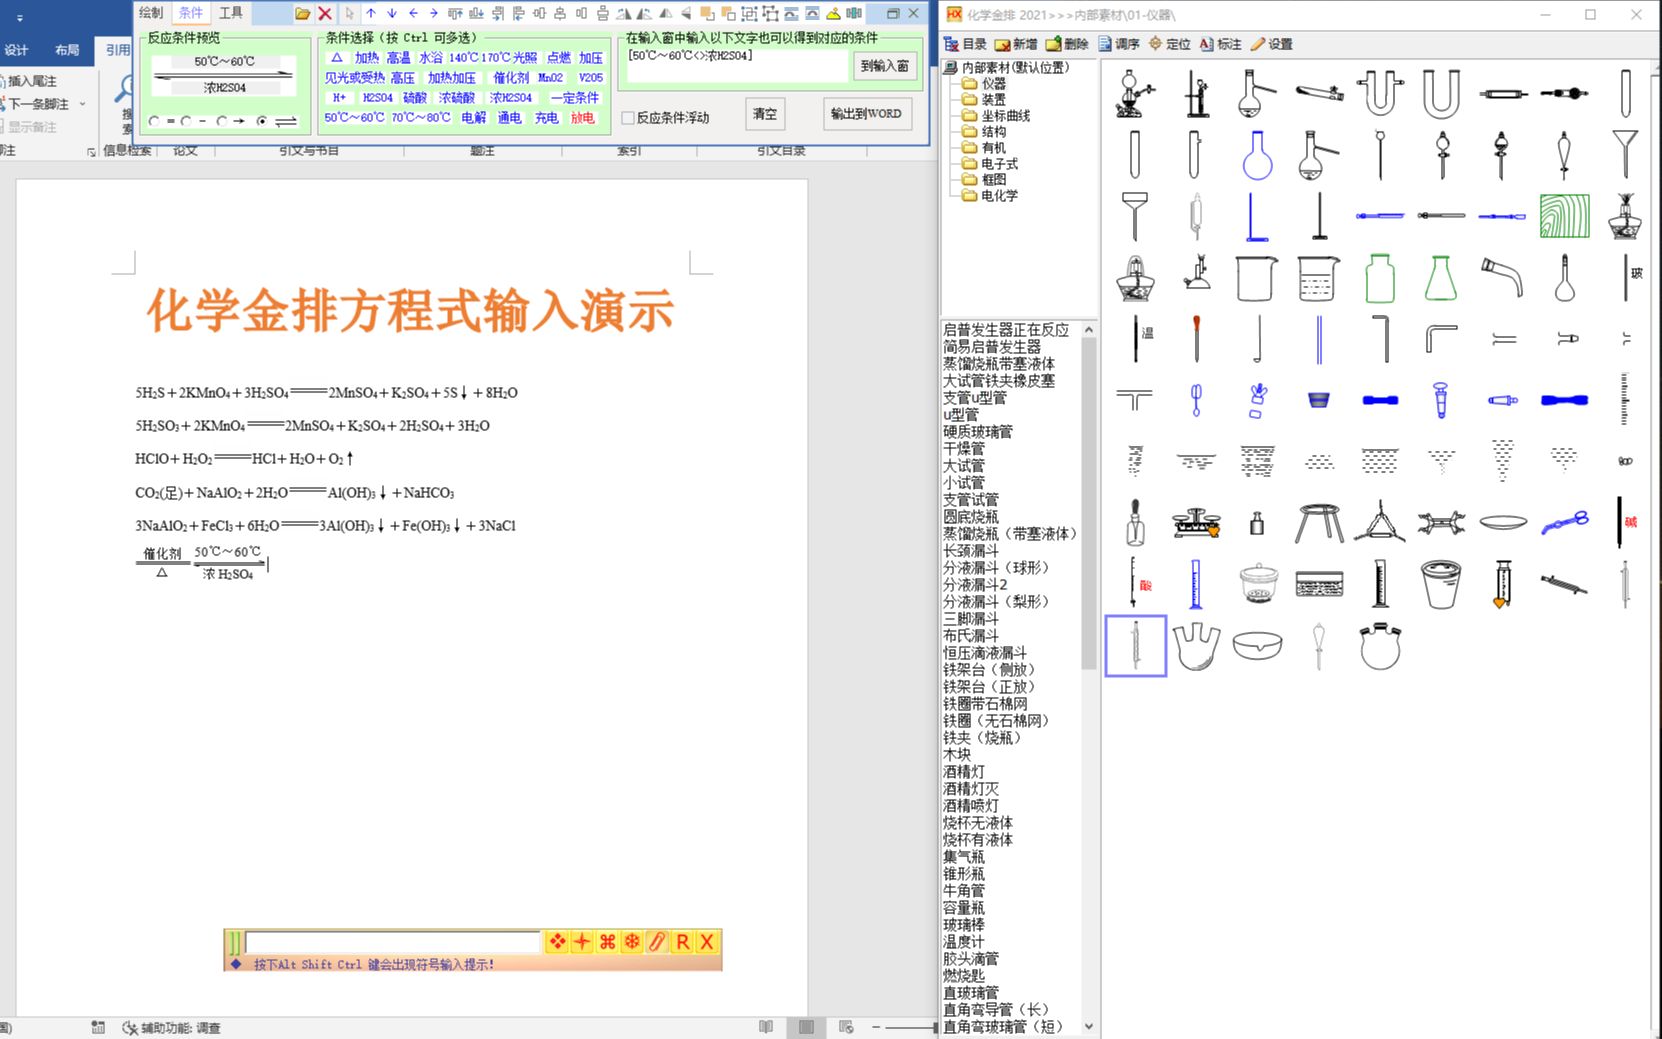Click the red X icon in input bar
This screenshot has height=1039, width=1662.
point(707,942)
